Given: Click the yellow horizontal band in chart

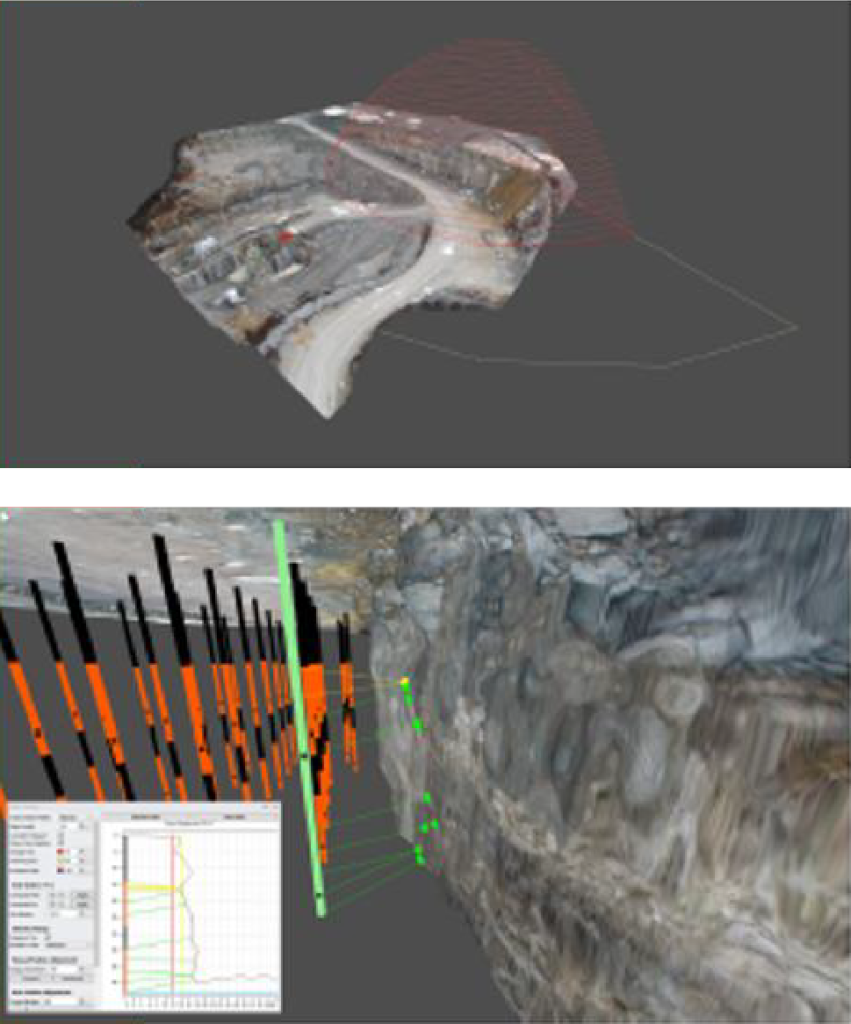Looking at the screenshot, I should tap(150, 887).
